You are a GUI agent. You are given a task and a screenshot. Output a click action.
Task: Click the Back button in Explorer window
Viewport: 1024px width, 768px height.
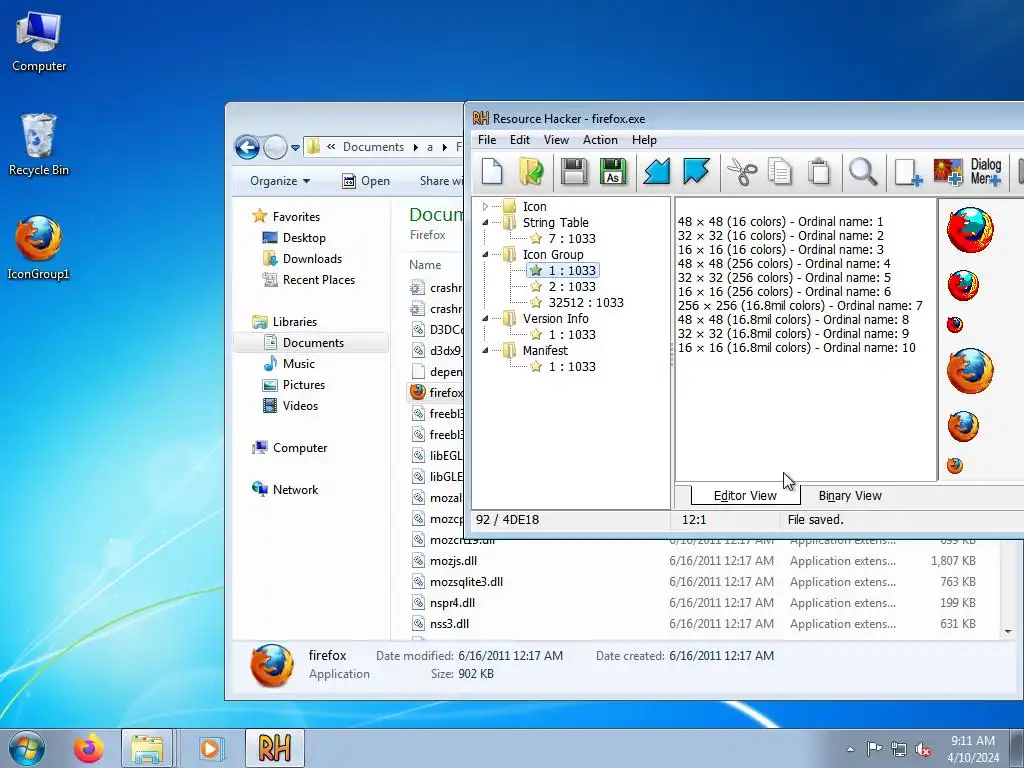(x=248, y=148)
